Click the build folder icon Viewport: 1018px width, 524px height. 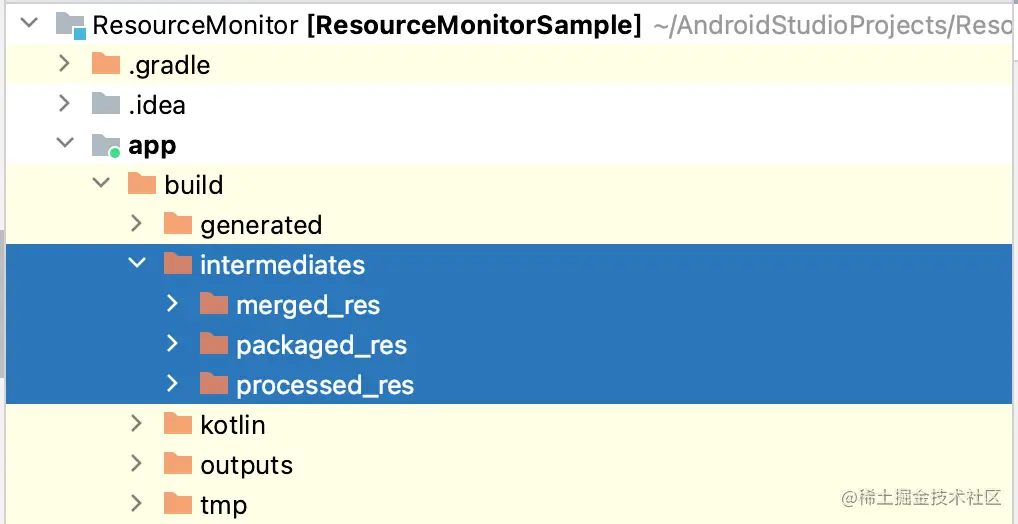point(142,185)
